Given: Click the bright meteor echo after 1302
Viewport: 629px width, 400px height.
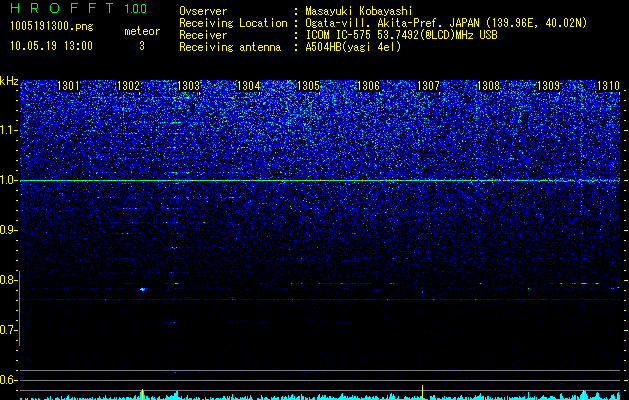Looking at the screenshot, I should 142,289.
